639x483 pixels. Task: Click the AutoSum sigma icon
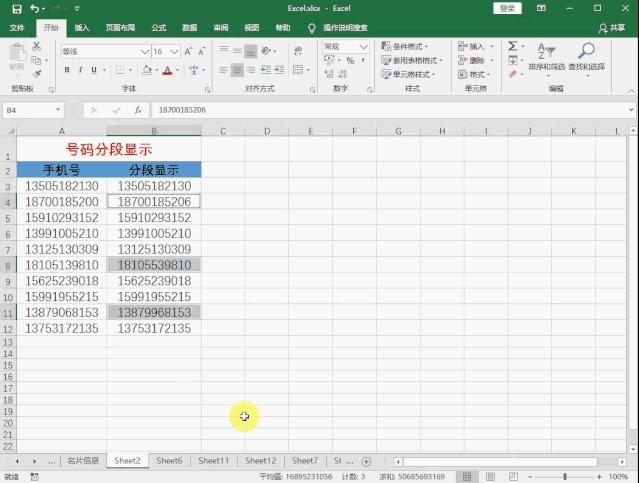pyautogui.click(x=513, y=46)
